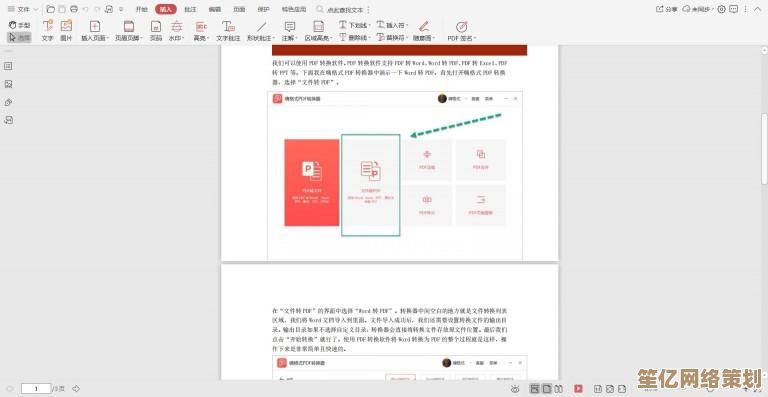
Task: Click the vertical scrollbar thumb
Action: tap(764, 148)
